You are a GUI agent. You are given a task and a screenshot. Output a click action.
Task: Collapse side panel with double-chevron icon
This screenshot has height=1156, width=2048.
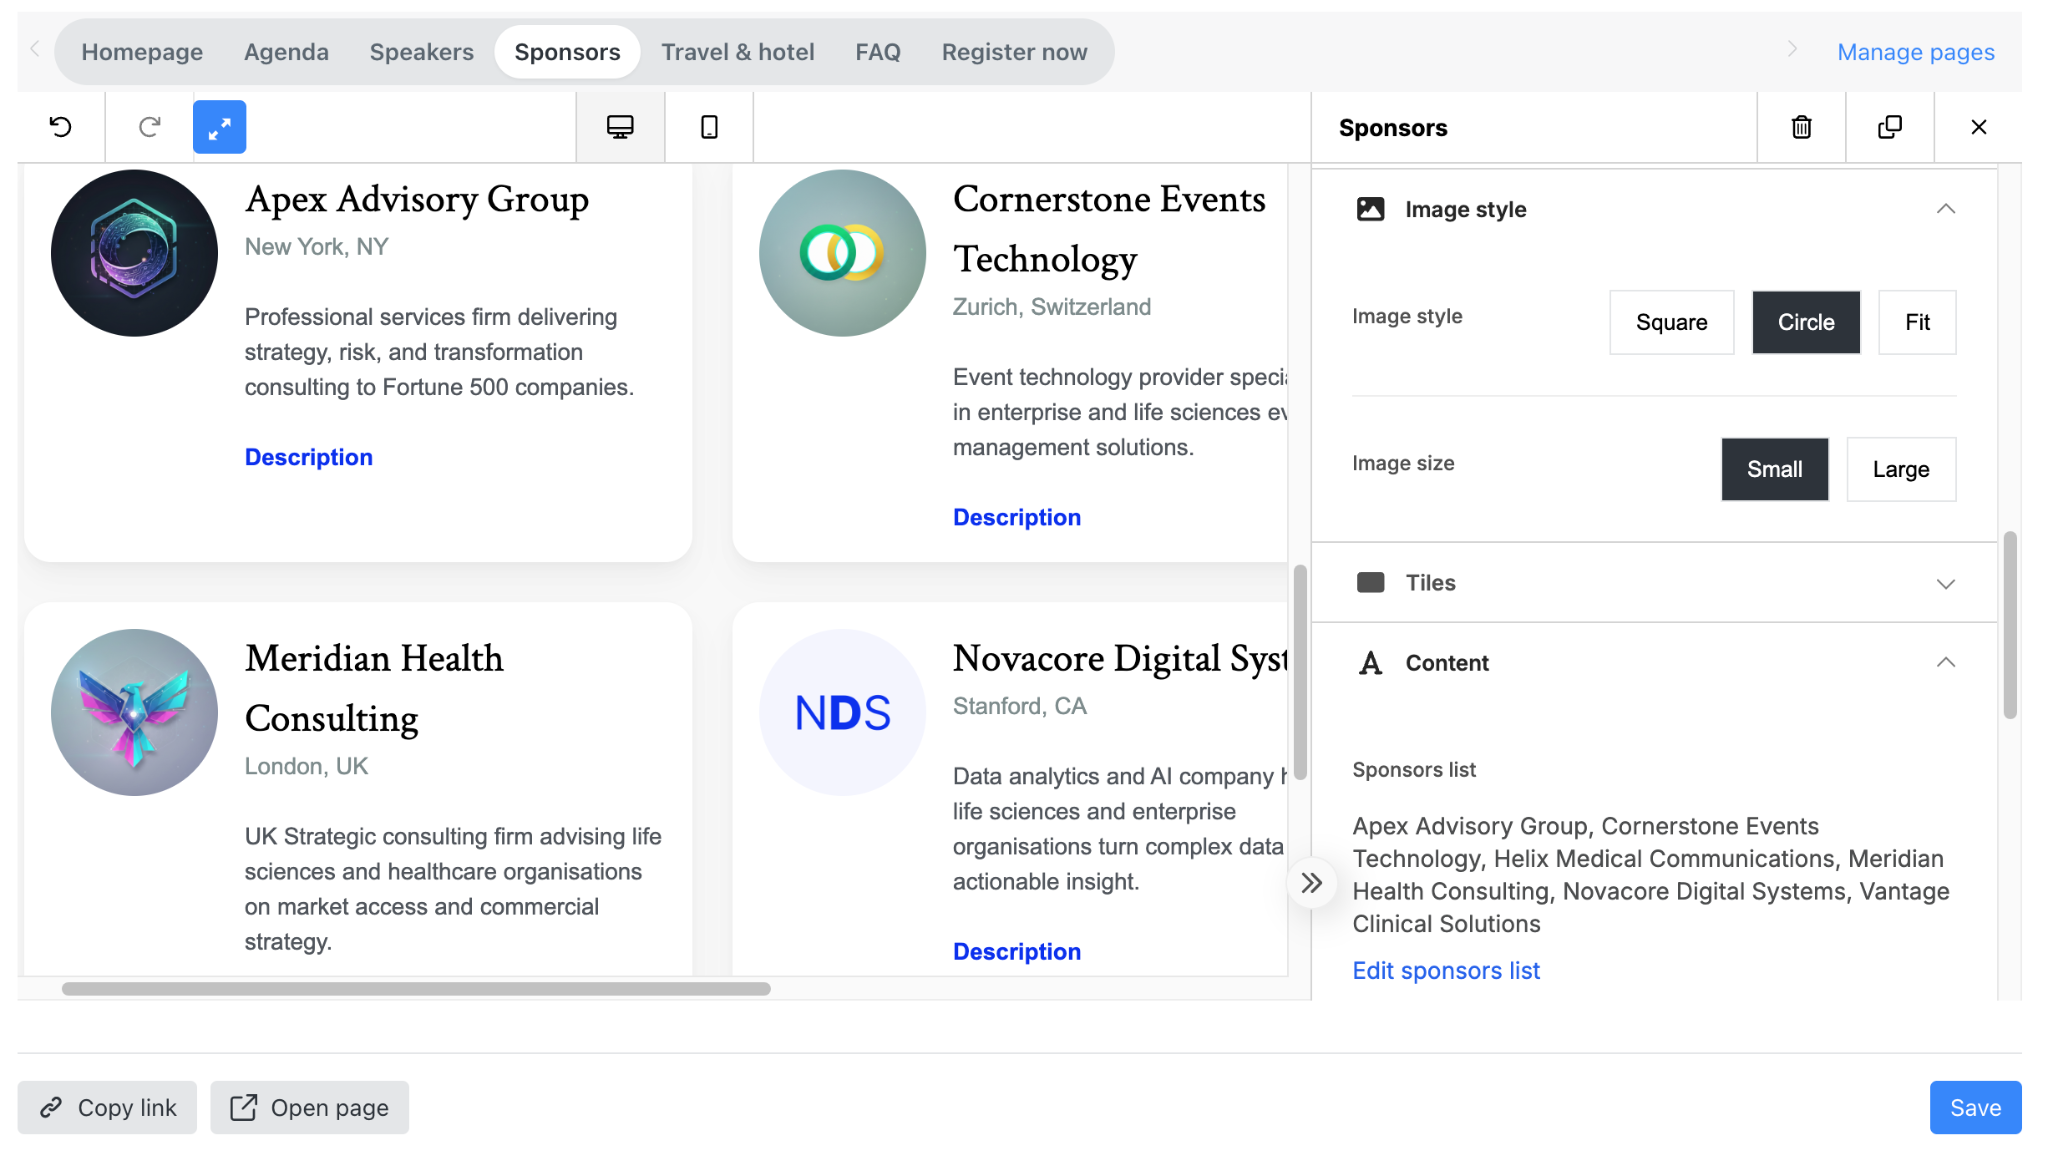[x=1312, y=883]
